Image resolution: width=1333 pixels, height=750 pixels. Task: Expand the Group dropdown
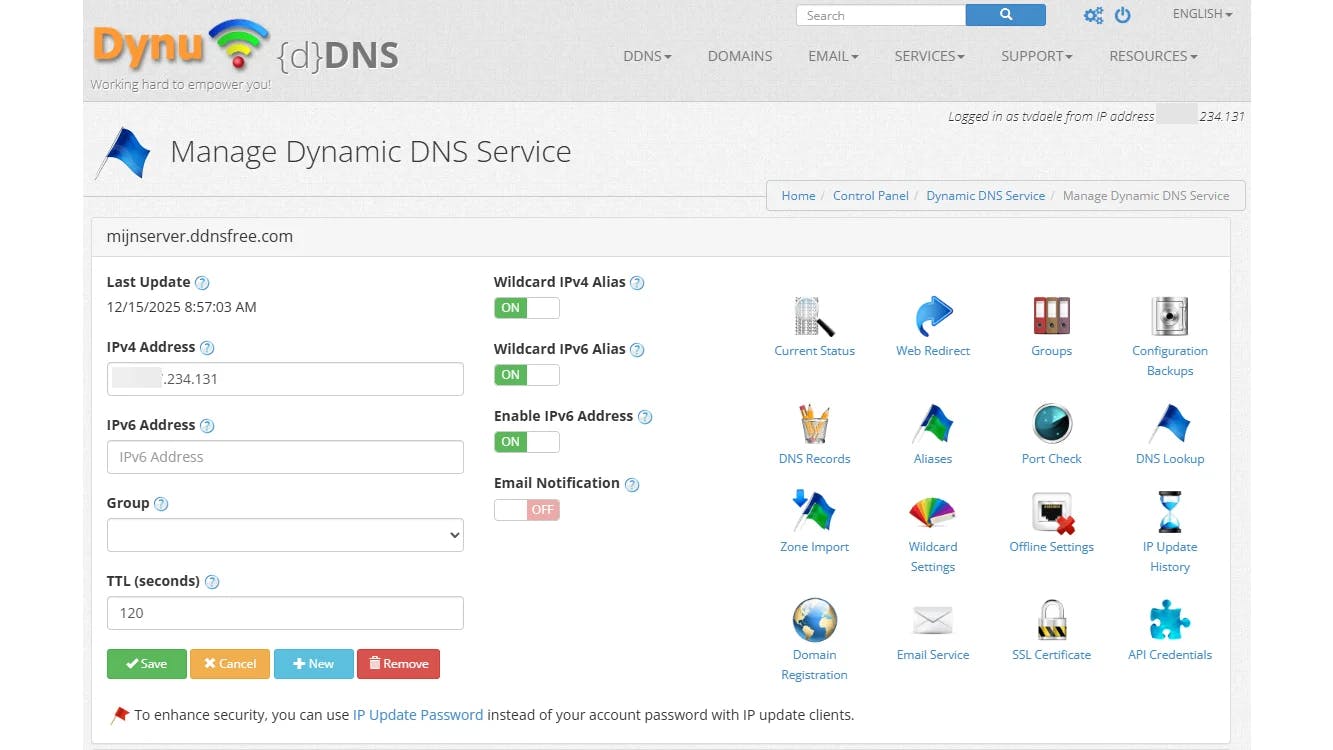[285, 535]
